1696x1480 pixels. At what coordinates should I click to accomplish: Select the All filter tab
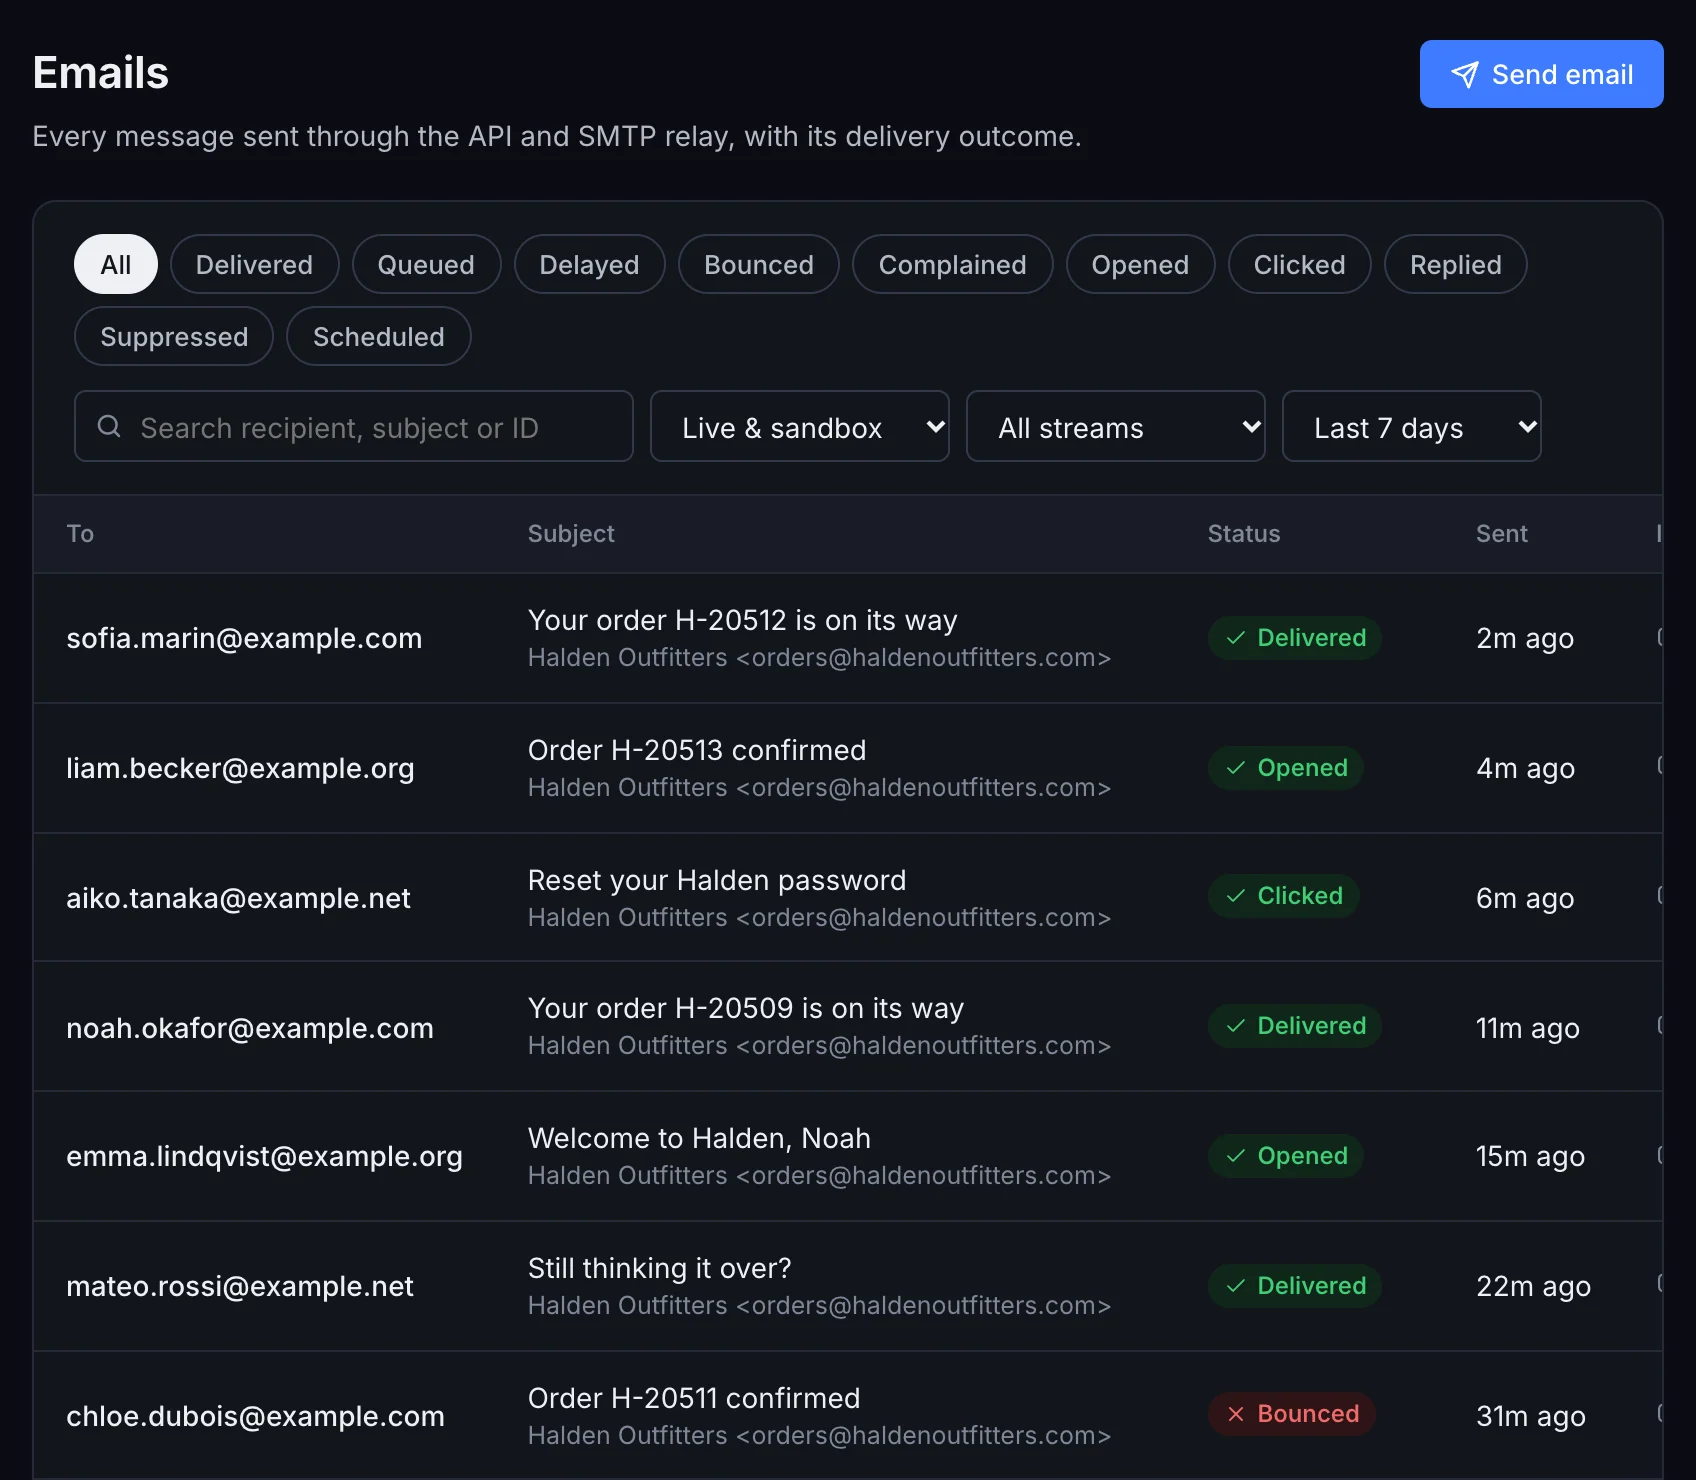[116, 264]
